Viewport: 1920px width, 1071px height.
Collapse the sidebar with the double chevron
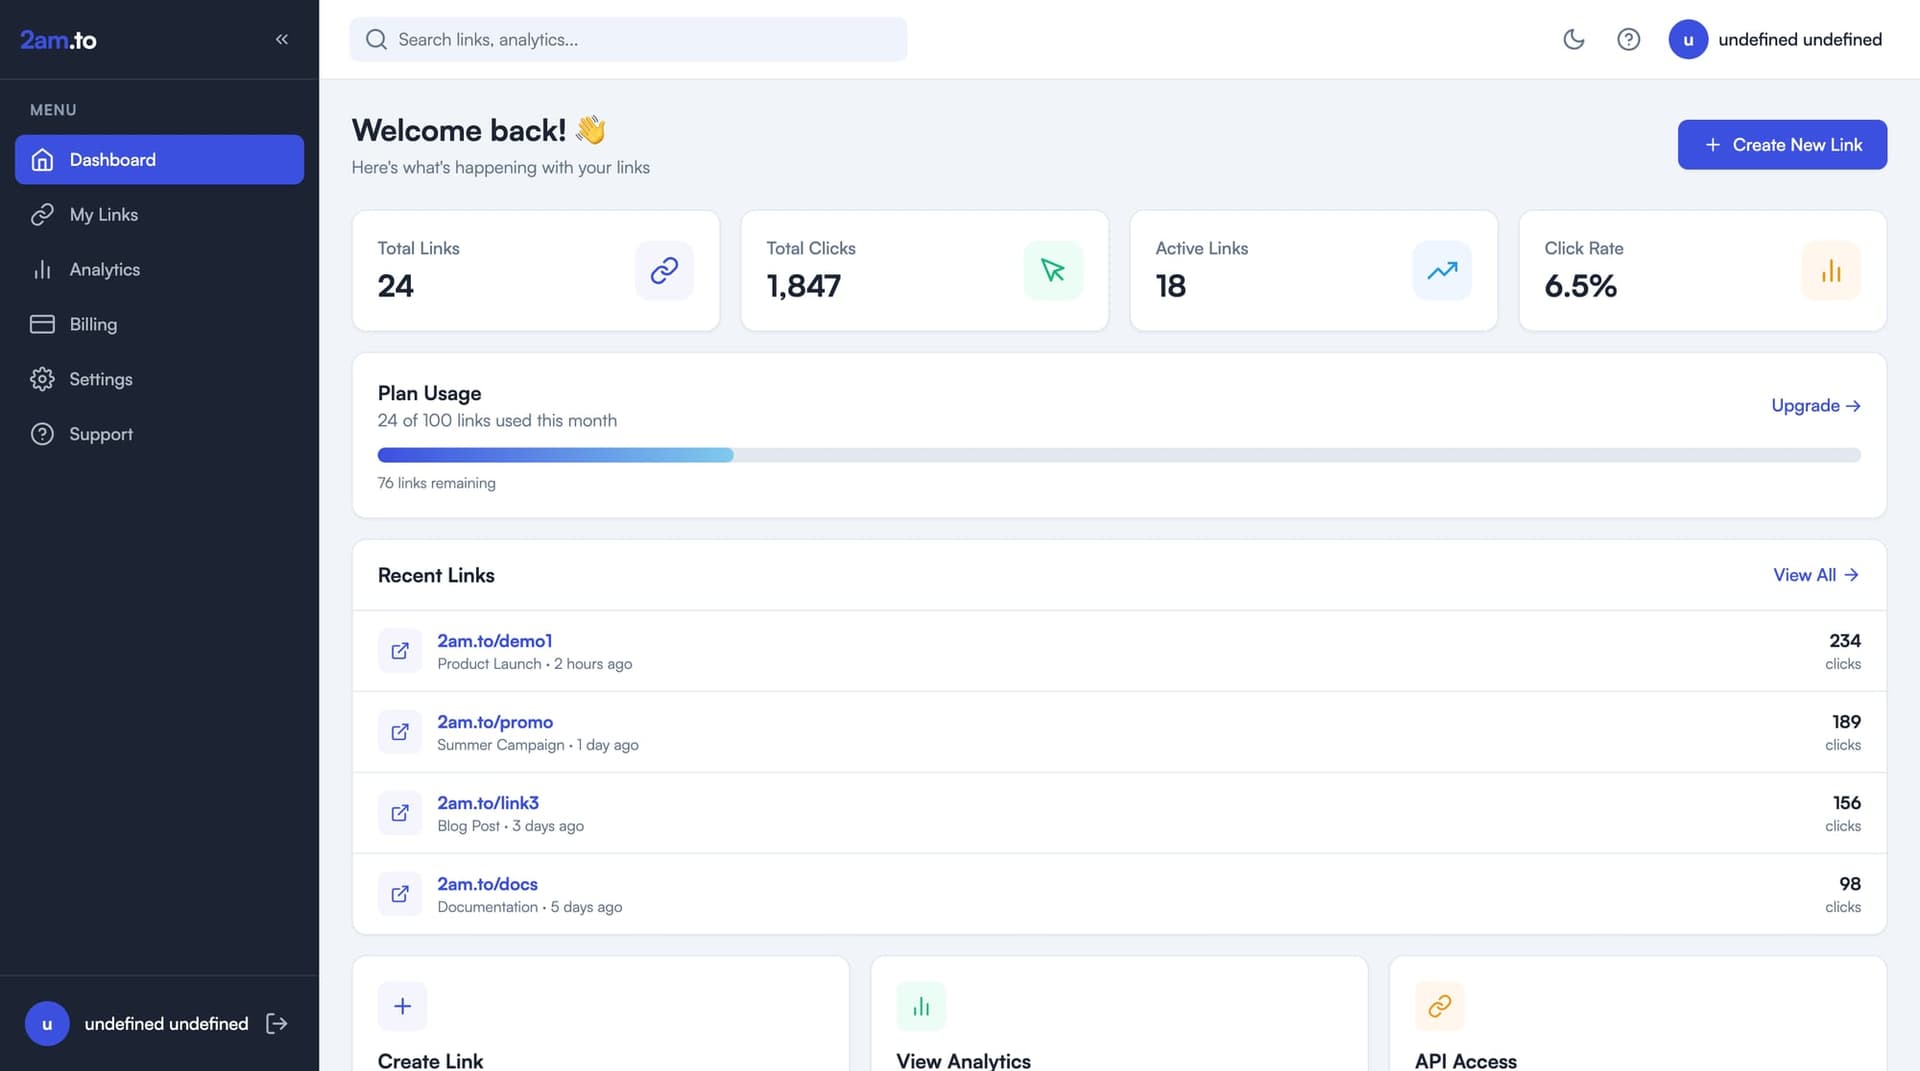(x=281, y=39)
